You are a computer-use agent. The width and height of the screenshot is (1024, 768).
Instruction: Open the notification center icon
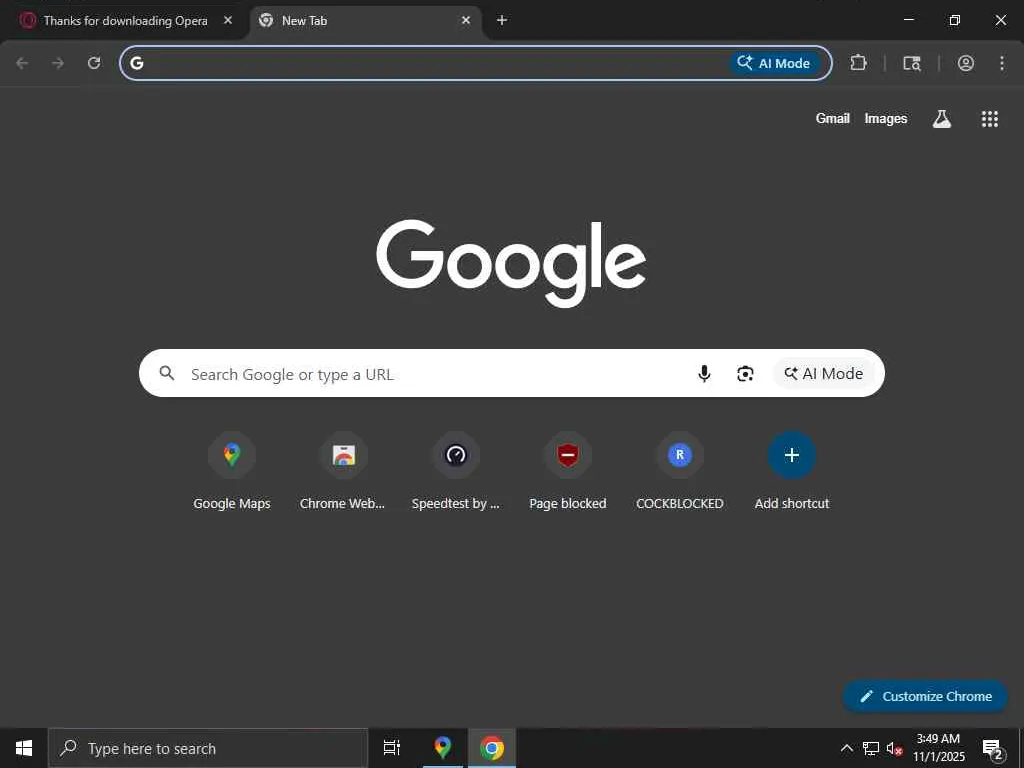pyautogui.click(x=993, y=749)
